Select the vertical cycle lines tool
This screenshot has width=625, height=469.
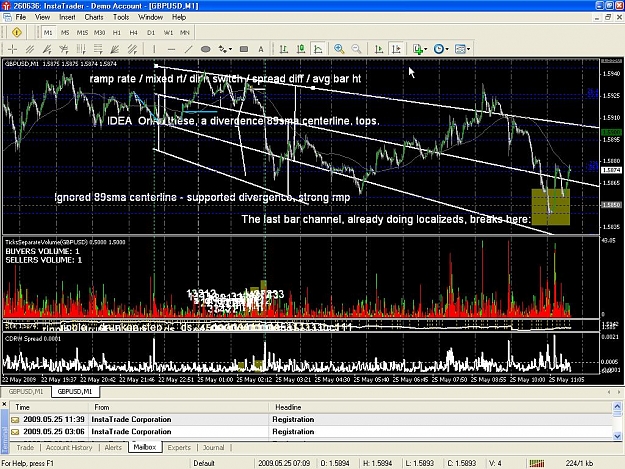[81, 49]
